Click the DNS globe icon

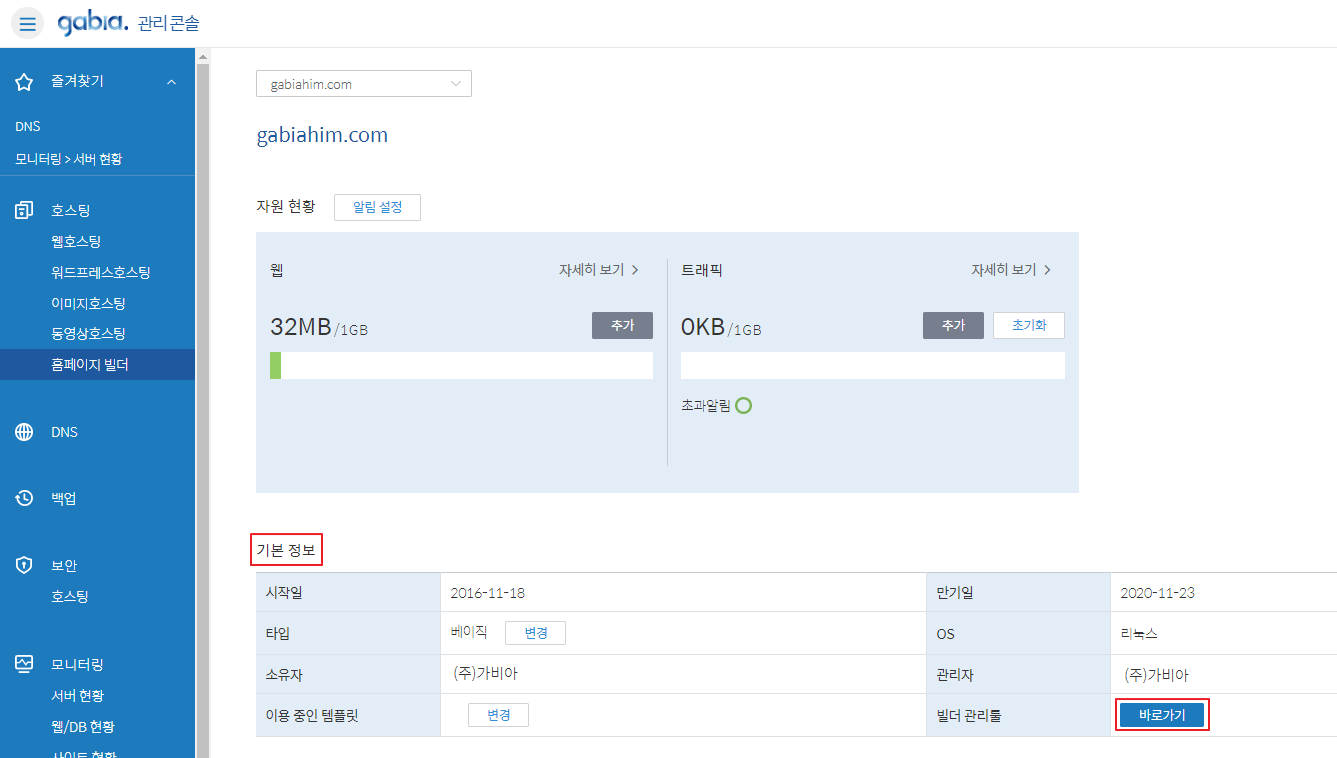click(25, 432)
